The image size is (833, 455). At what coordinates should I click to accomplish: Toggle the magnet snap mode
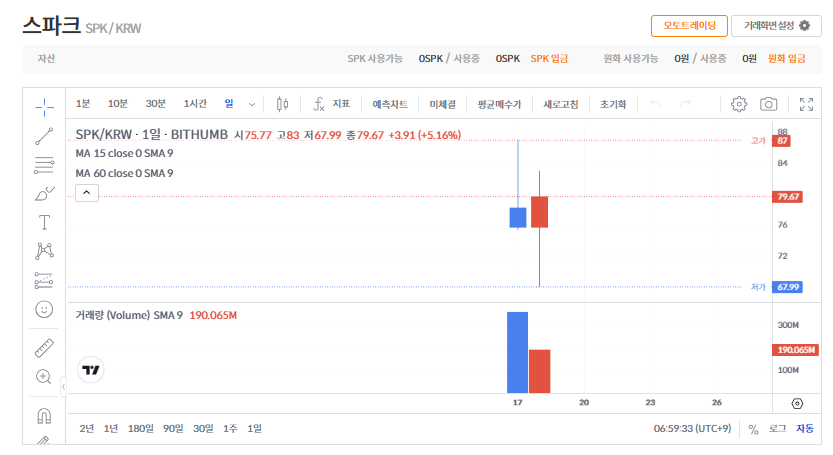click(x=44, y=416)
